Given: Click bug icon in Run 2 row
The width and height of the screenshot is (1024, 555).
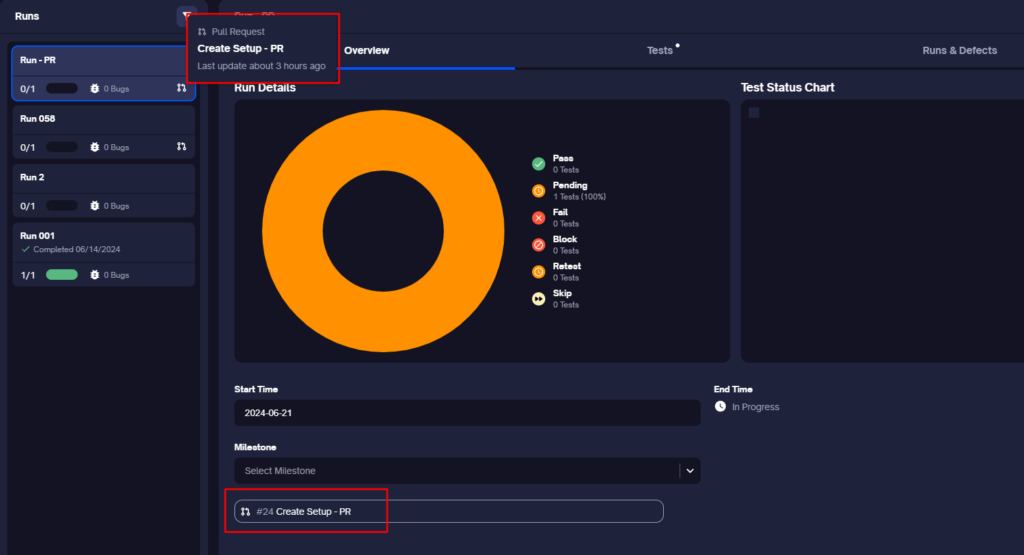Looking at the screenshot, I should [95, 206].
